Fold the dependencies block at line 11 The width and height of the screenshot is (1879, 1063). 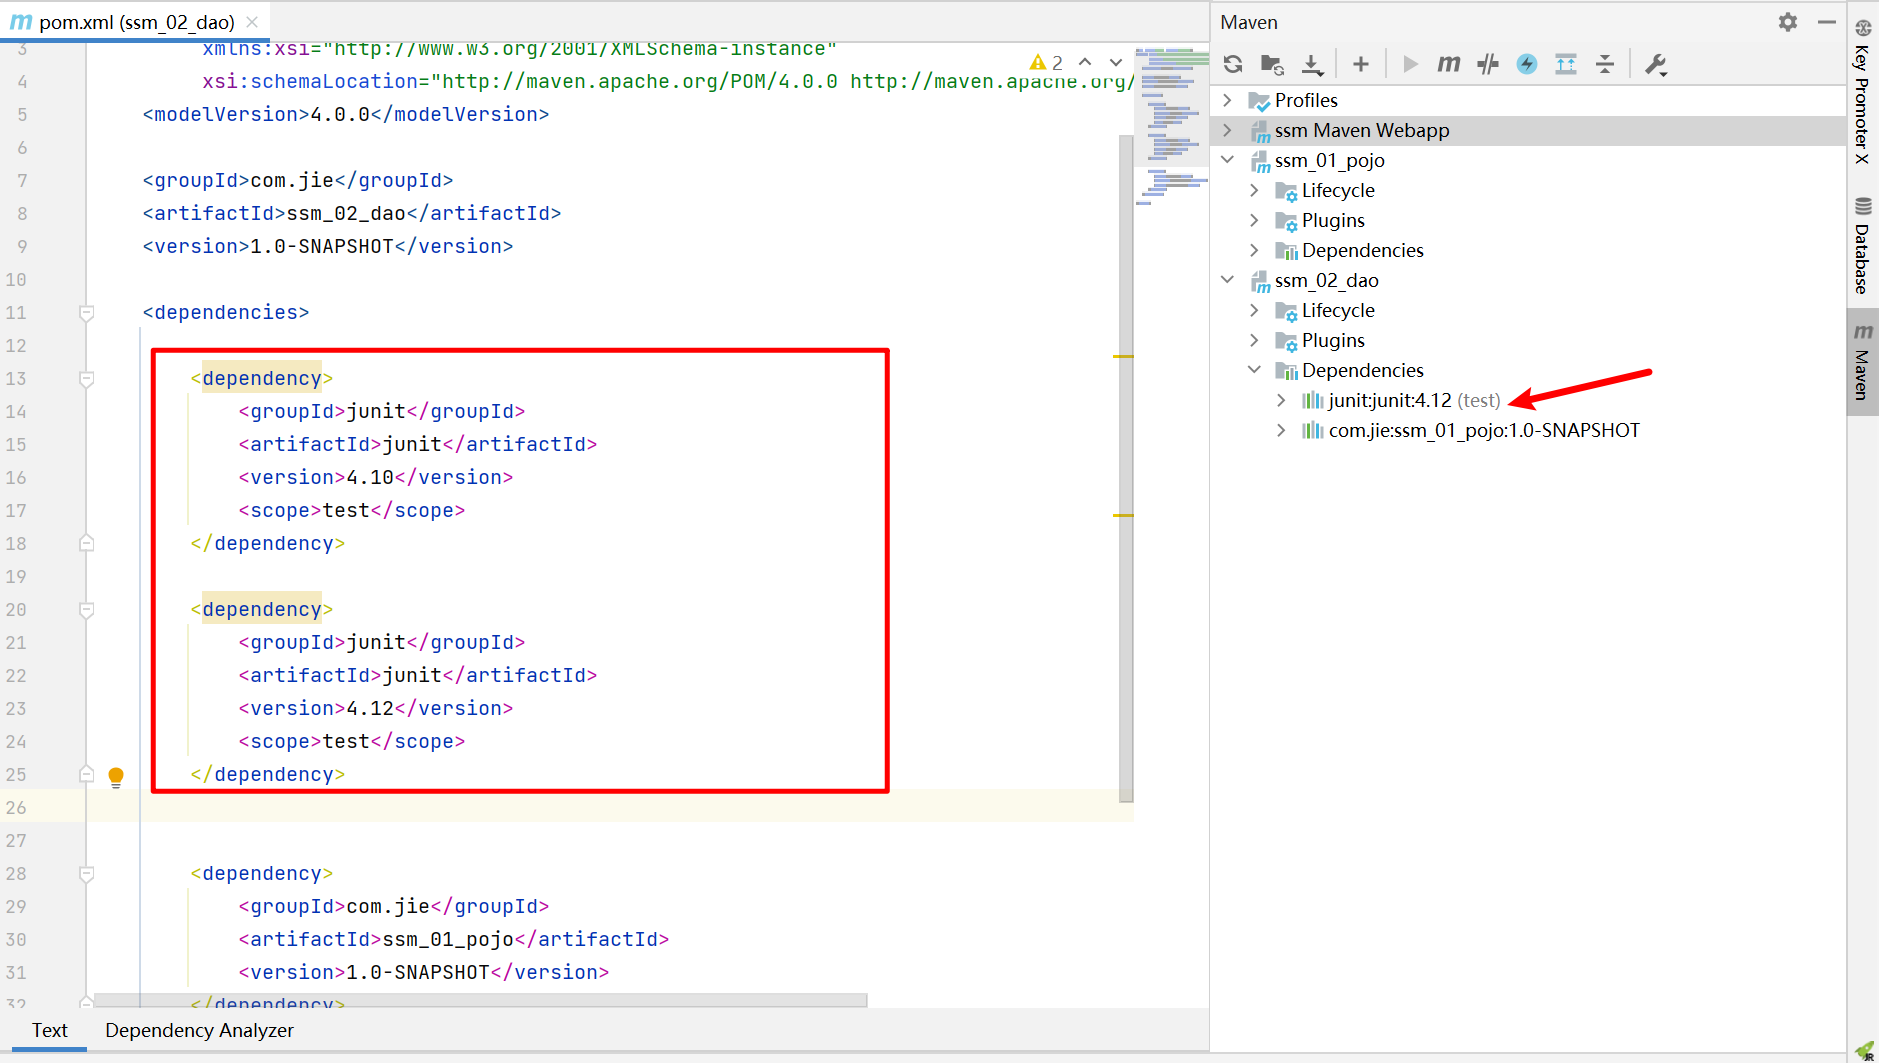87,313
